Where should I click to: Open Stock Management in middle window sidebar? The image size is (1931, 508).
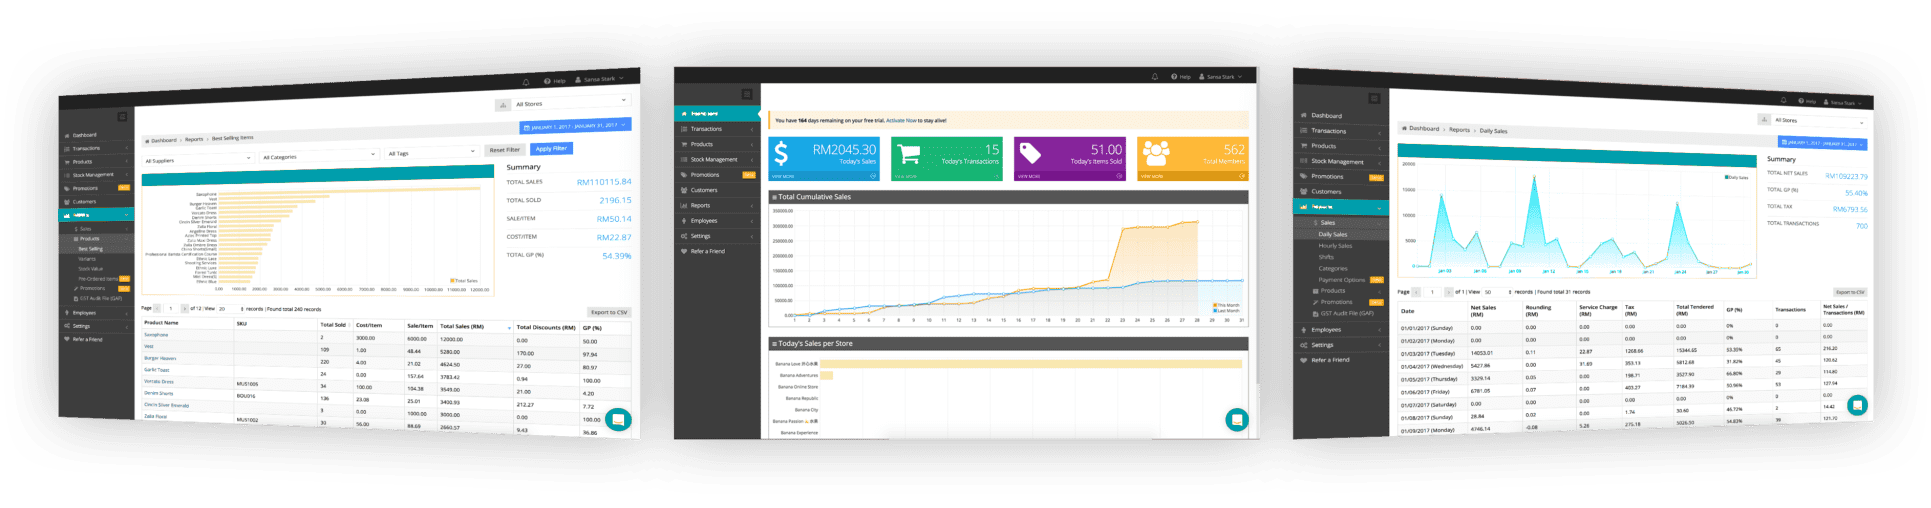click(717, 159)
